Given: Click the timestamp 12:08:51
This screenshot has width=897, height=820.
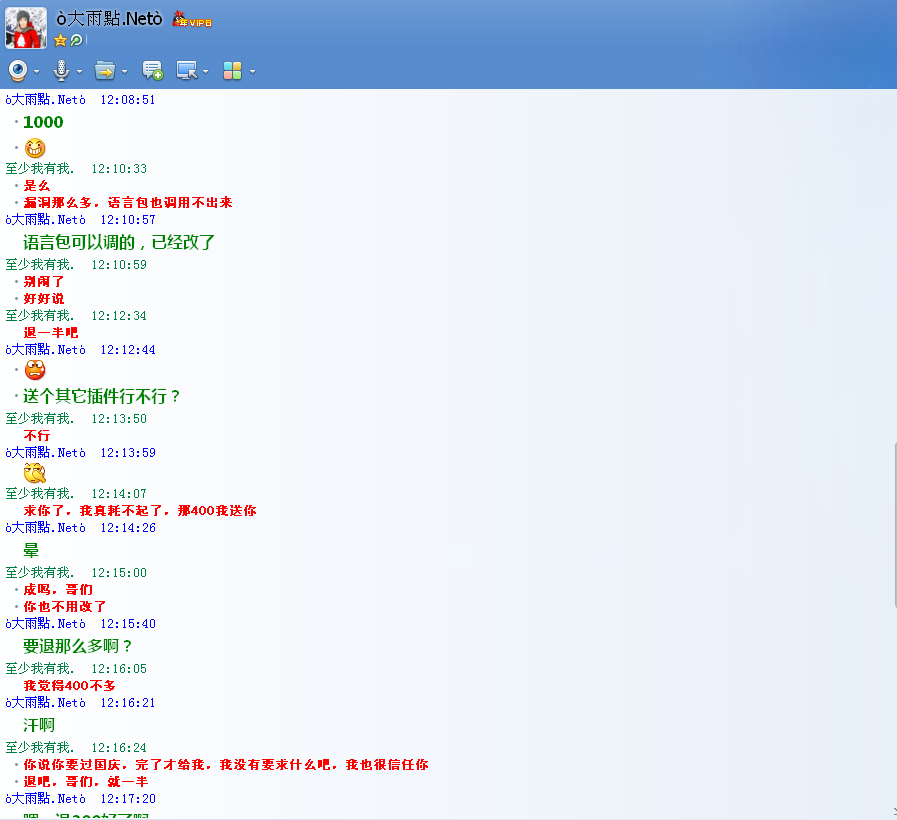Looking at the screenshot, I should click(x=128, y=100).
